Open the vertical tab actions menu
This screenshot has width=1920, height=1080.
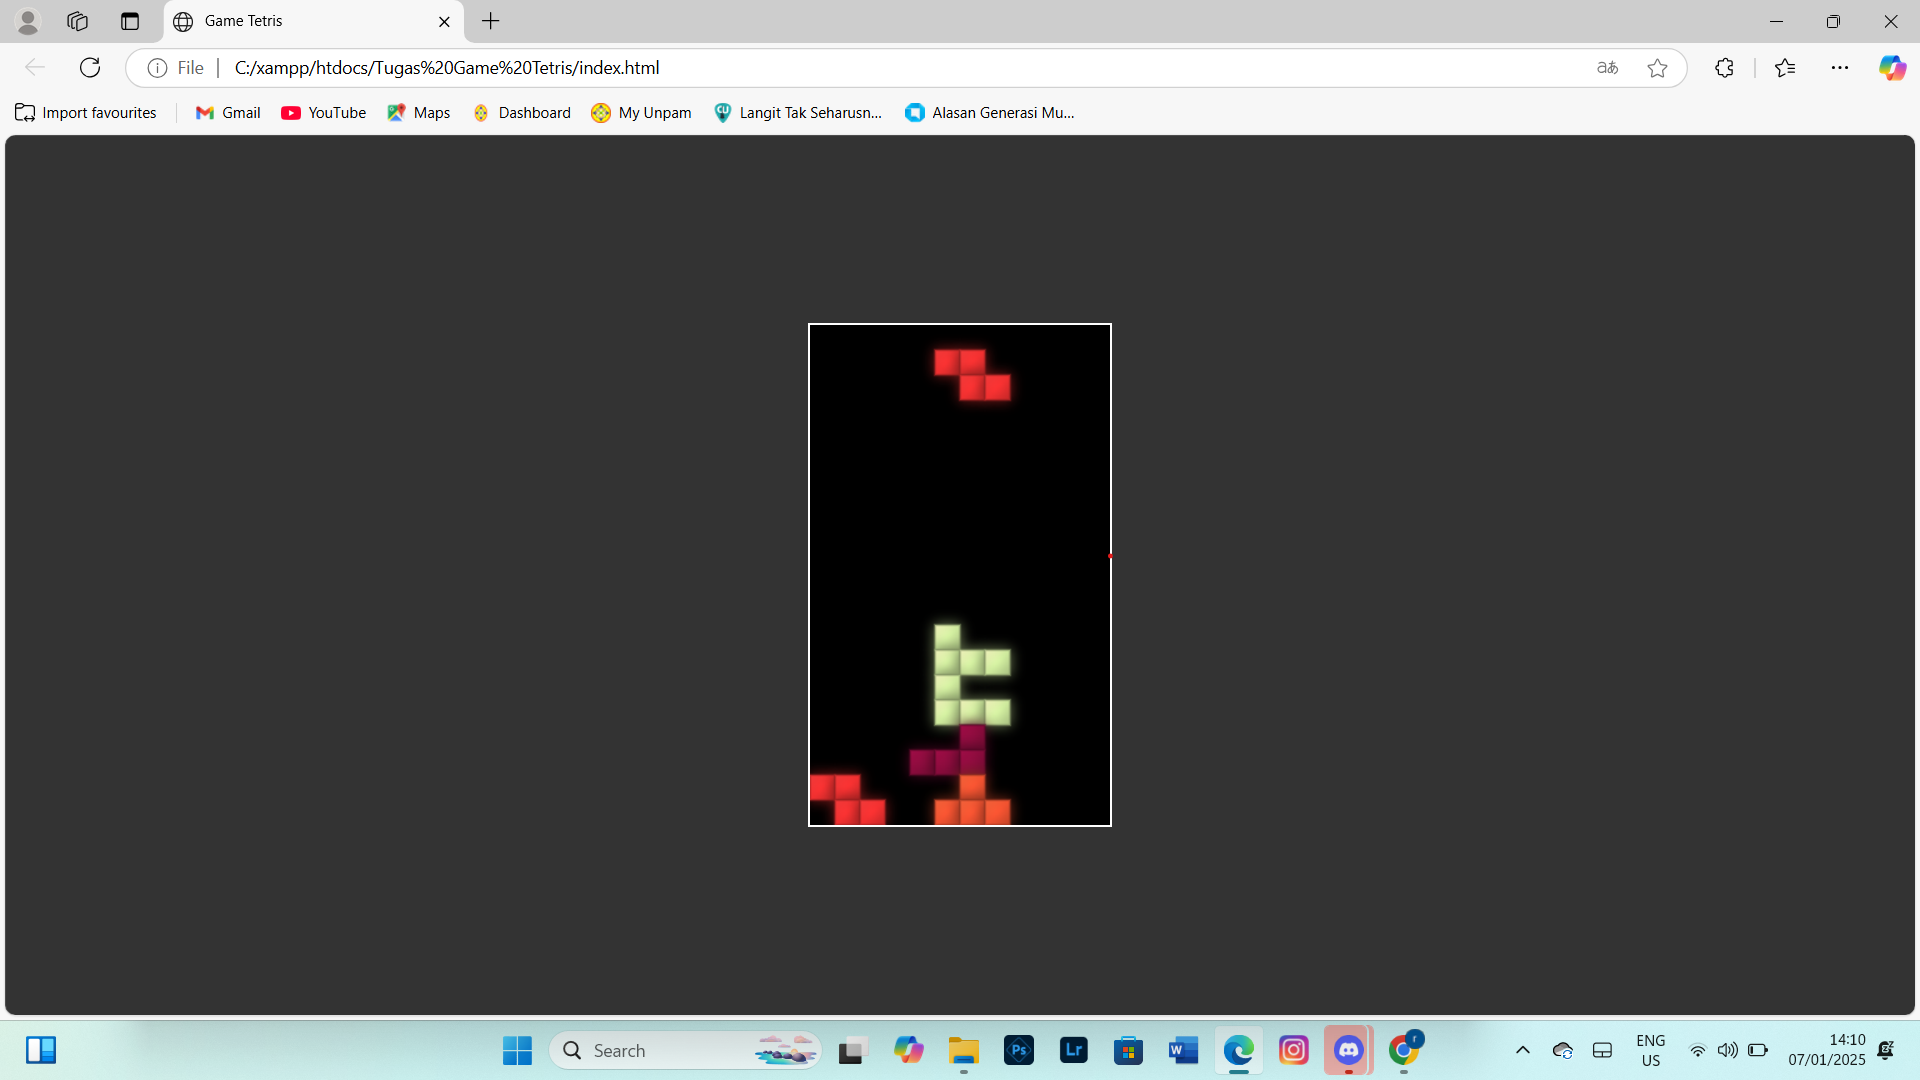(x=130, y=21)
